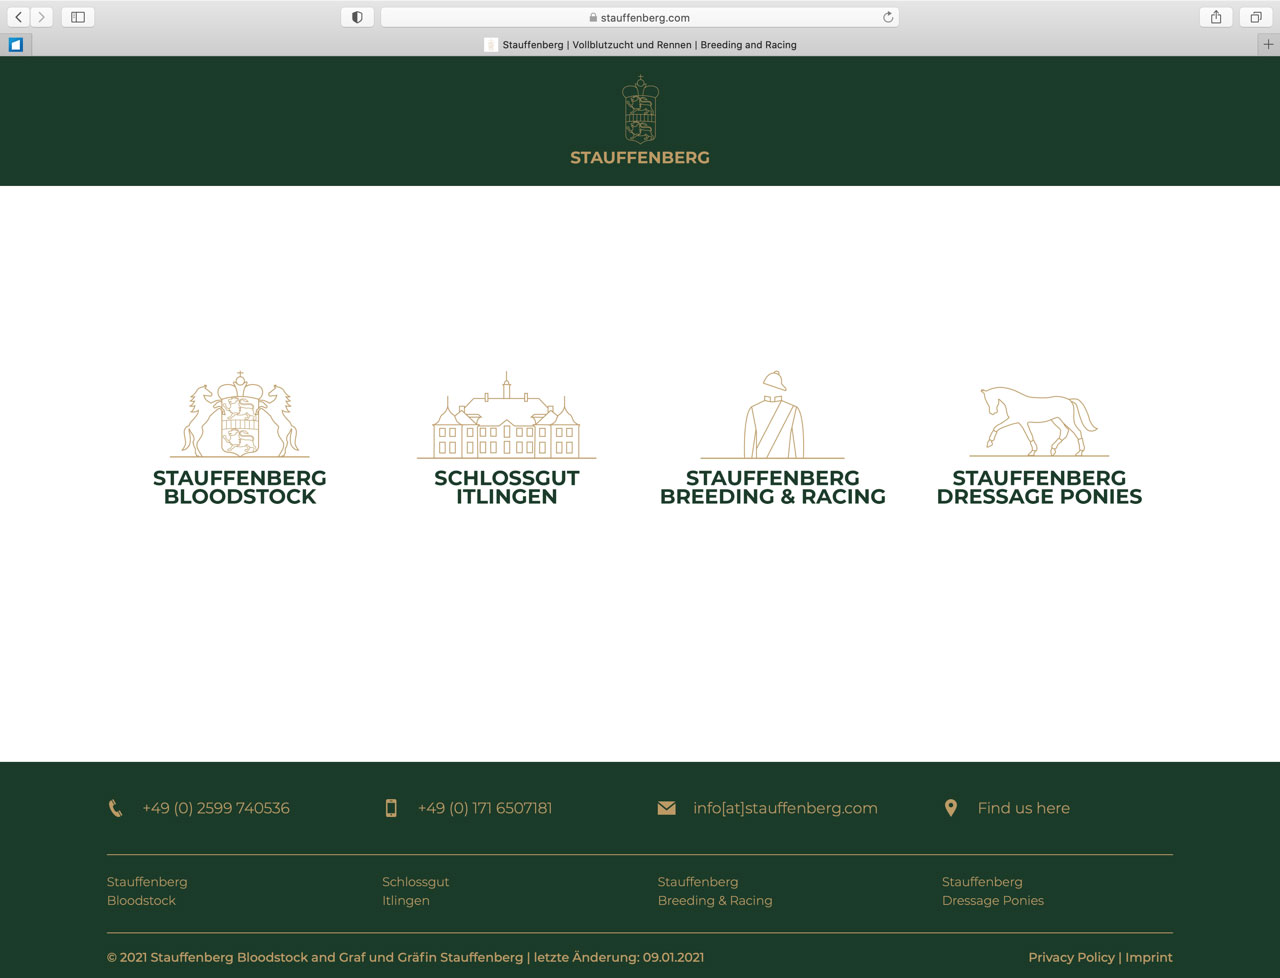Open the walking pony outline icon
Screen dimensions: 1280x978
pyautogui.click(x=1040, y=421)
